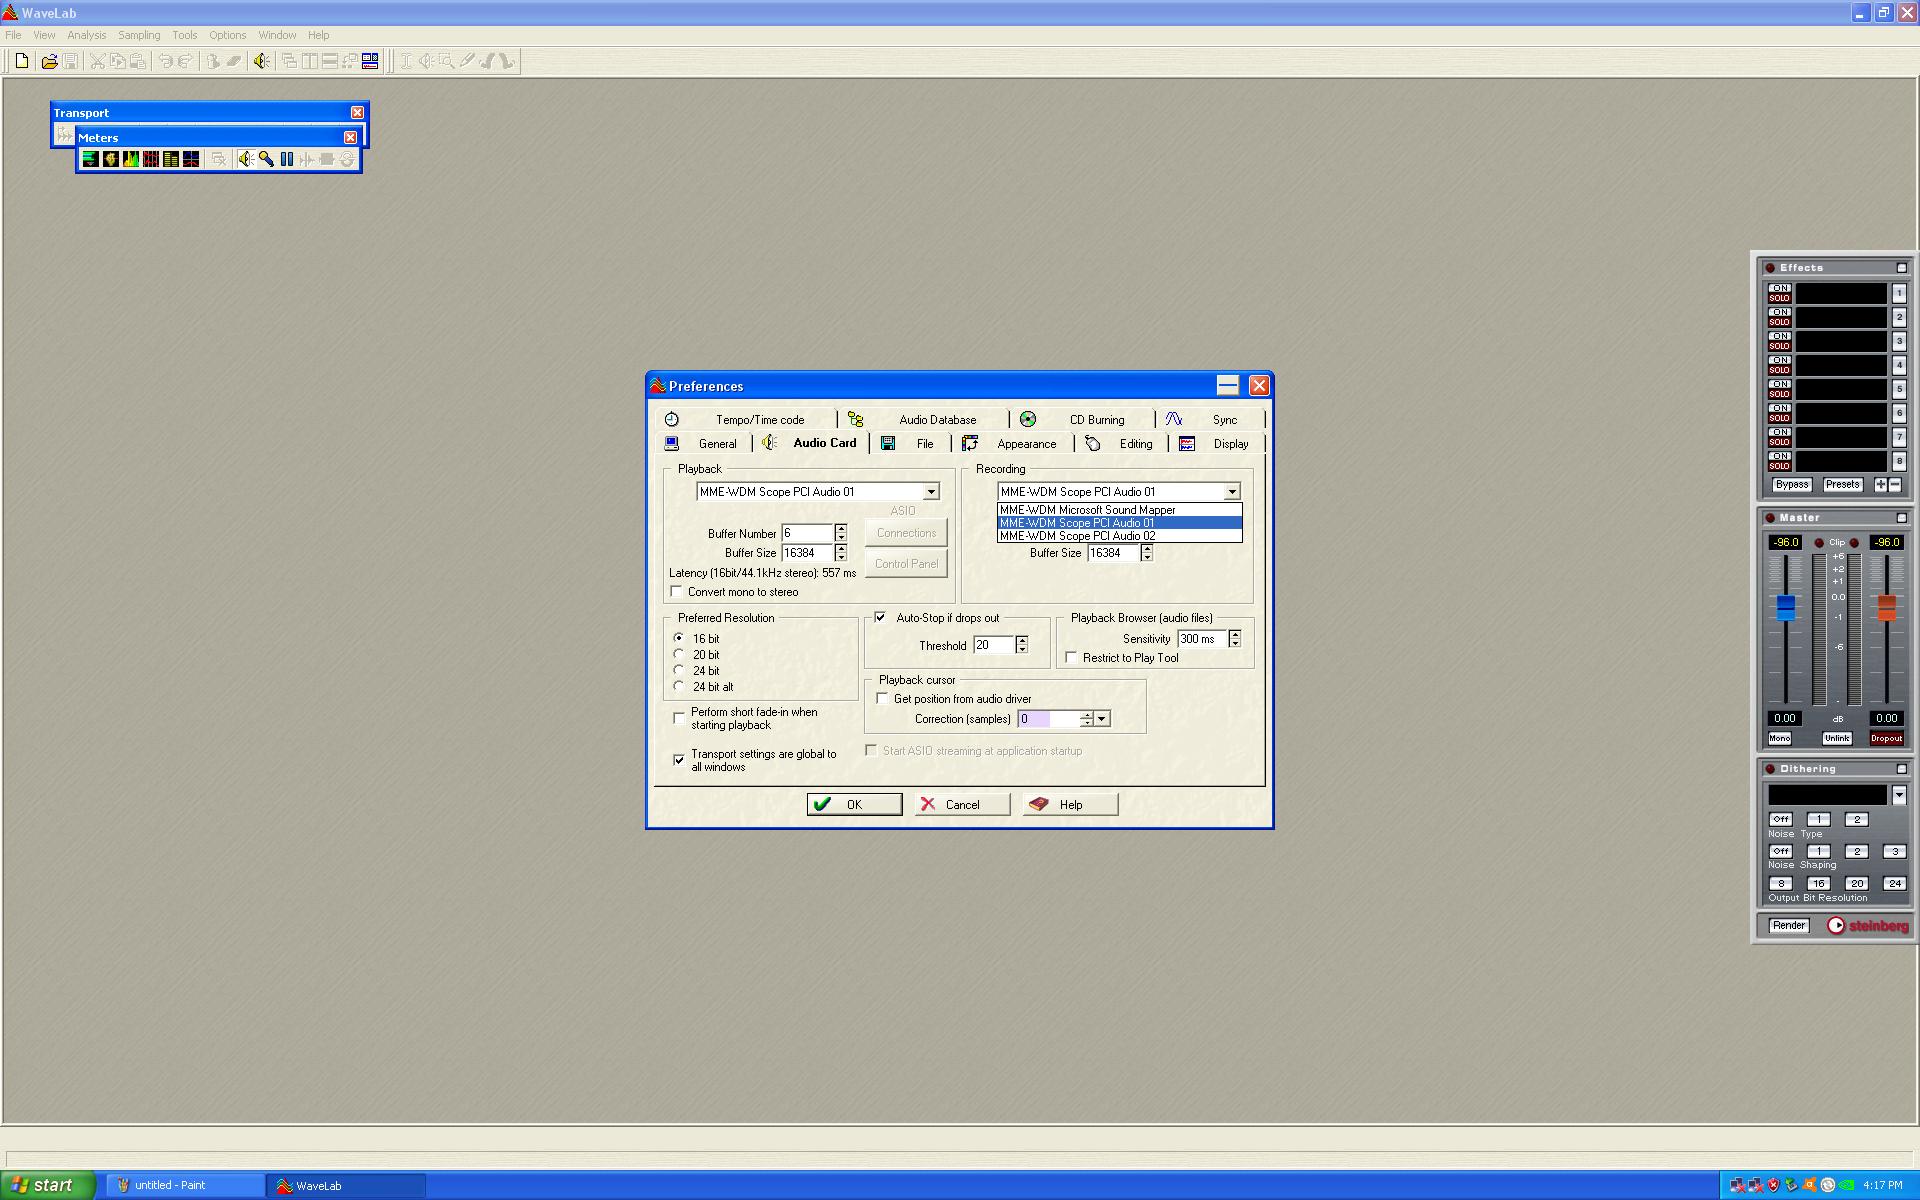Toggle ON for effect slot 1

point(1780,288)
